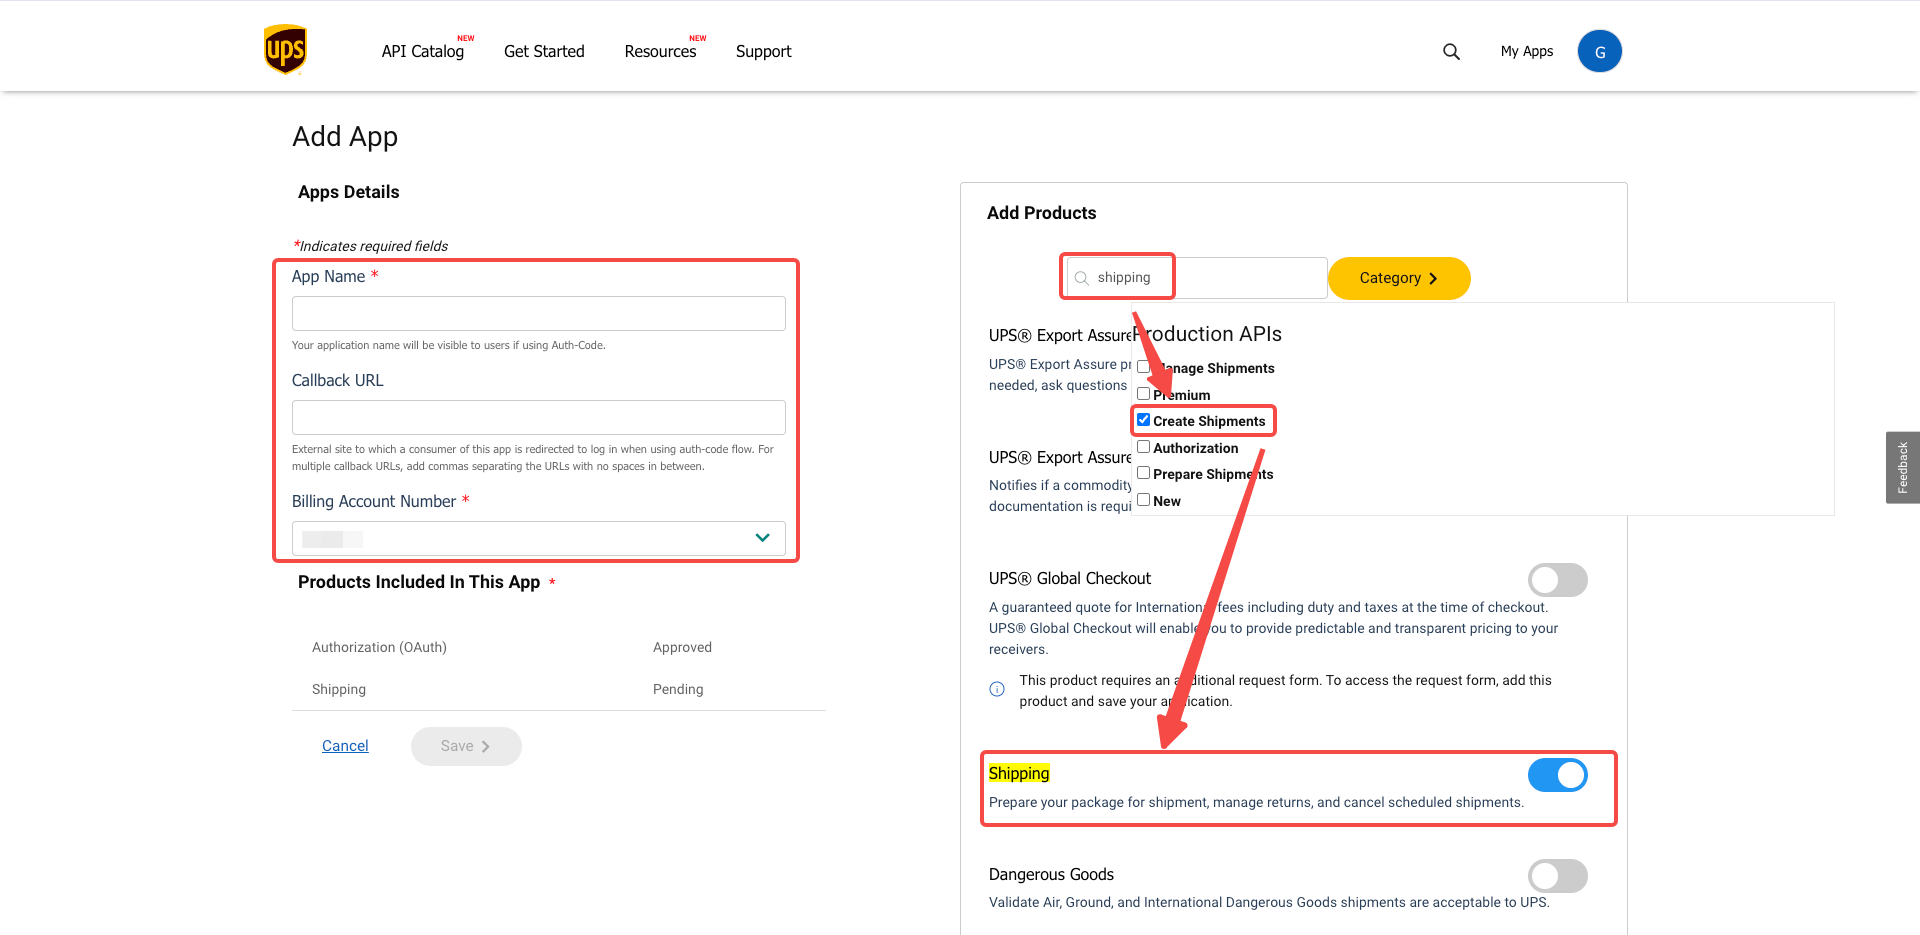Uncheck the Create Shipments checkbox

(x=1144, y=420)
